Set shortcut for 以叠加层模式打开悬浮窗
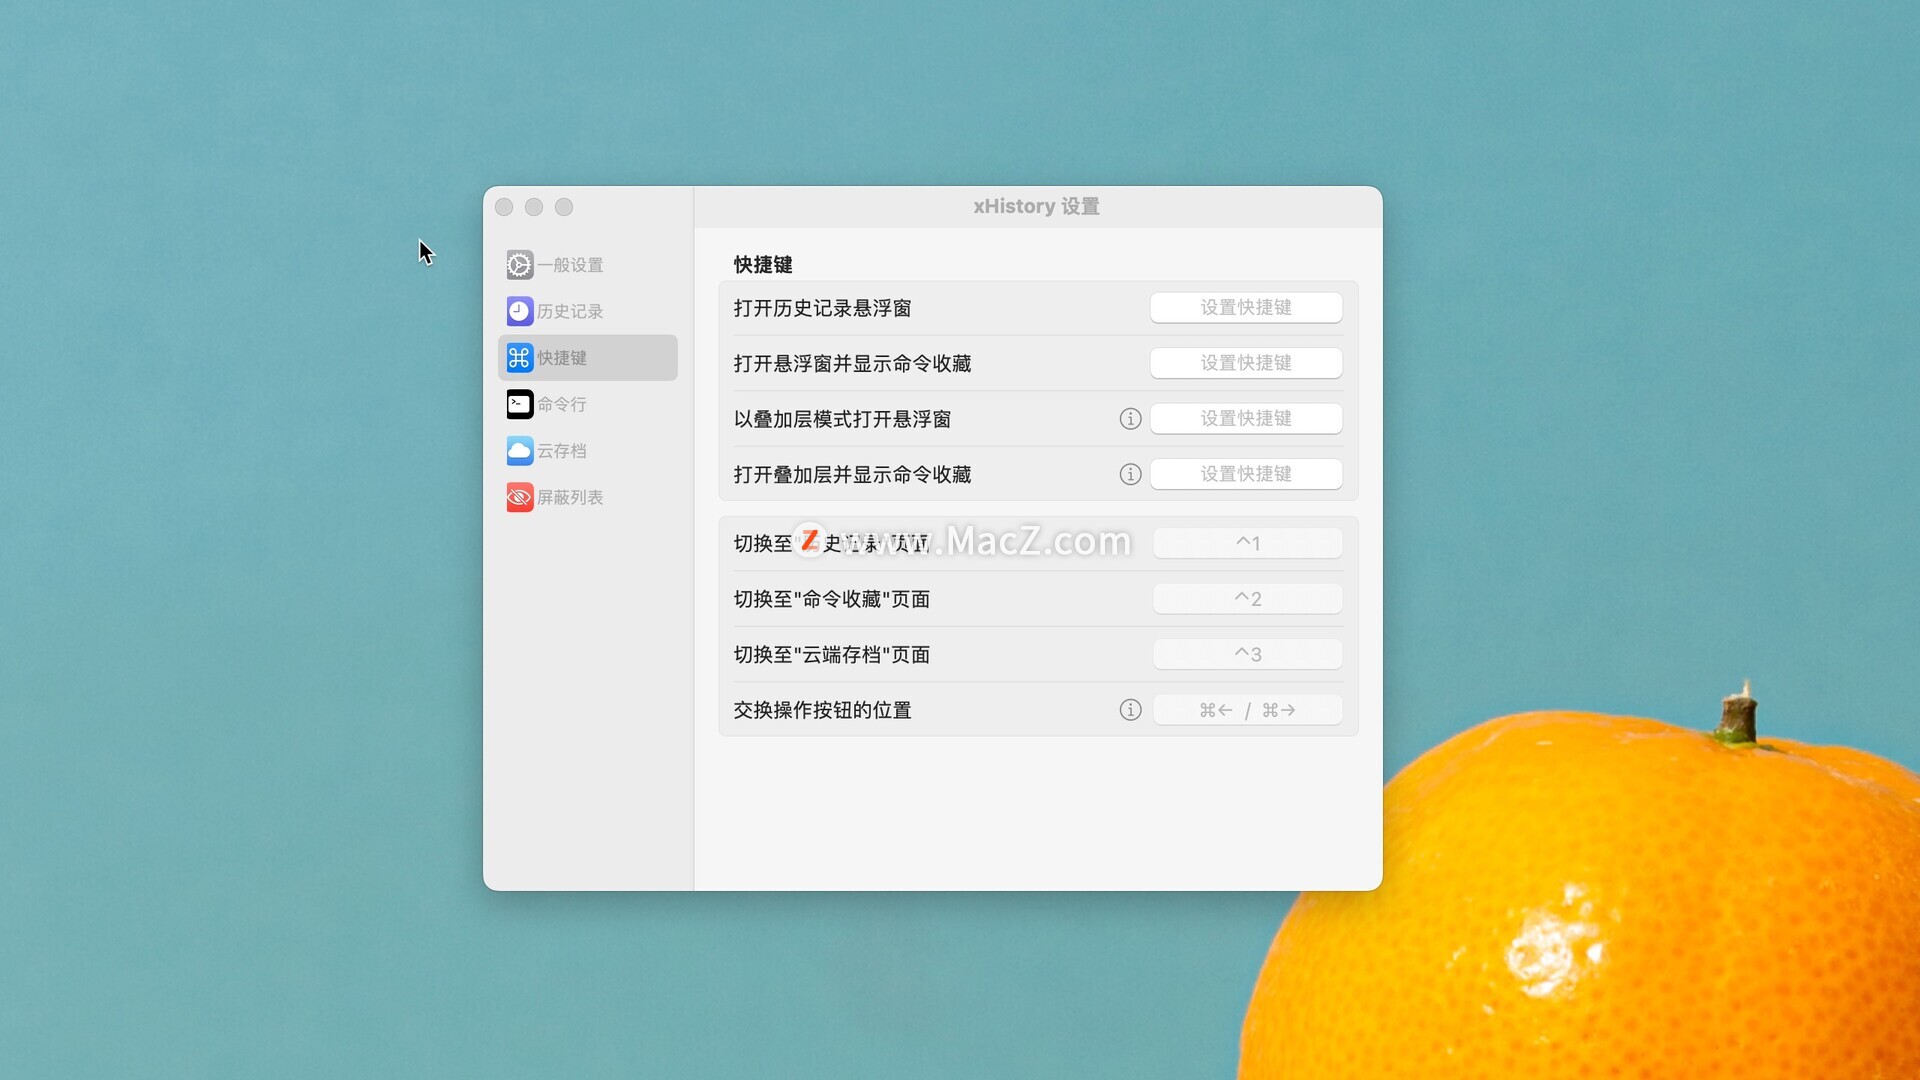 1246,419
